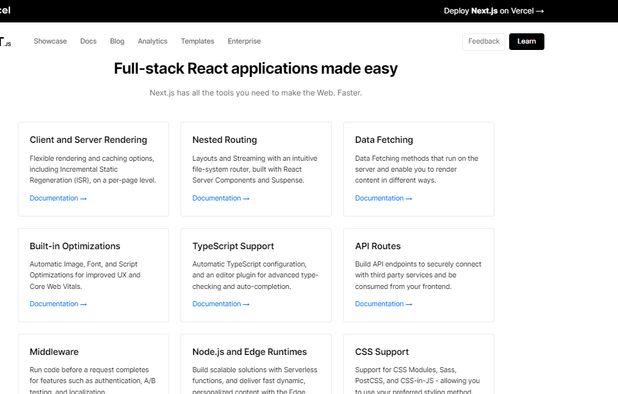
Task: Open the Enterprise nav link
Action: pos(244,41)
